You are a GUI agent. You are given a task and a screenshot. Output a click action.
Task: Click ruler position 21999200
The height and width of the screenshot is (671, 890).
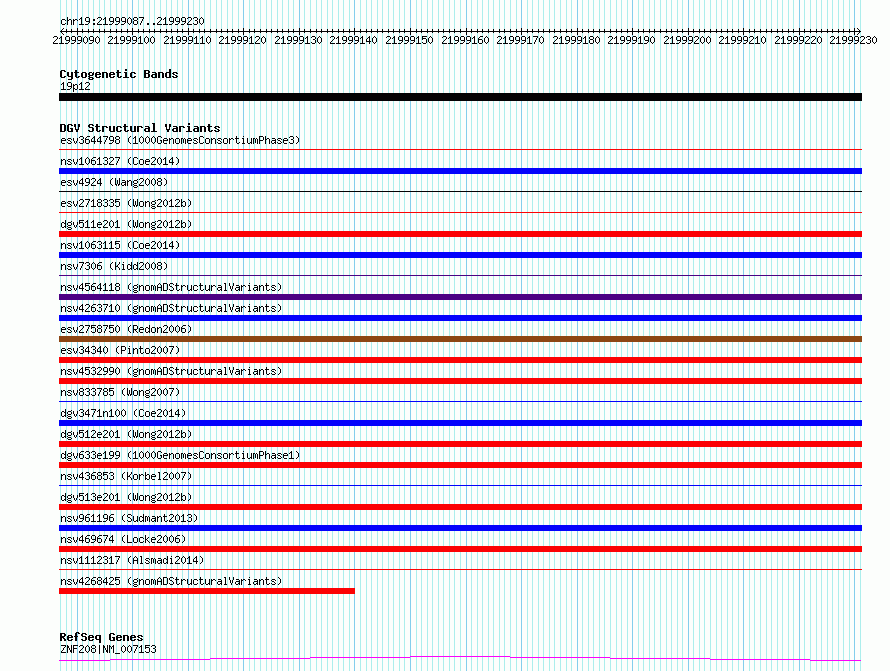[687, 40]
